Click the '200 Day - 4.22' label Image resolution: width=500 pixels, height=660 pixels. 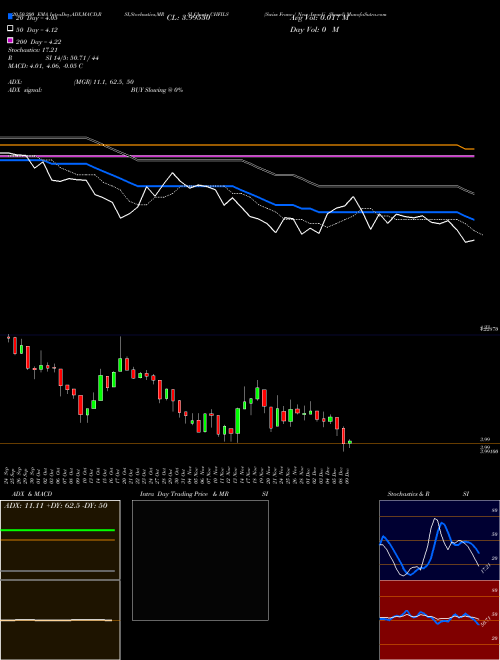click(39, 42)
